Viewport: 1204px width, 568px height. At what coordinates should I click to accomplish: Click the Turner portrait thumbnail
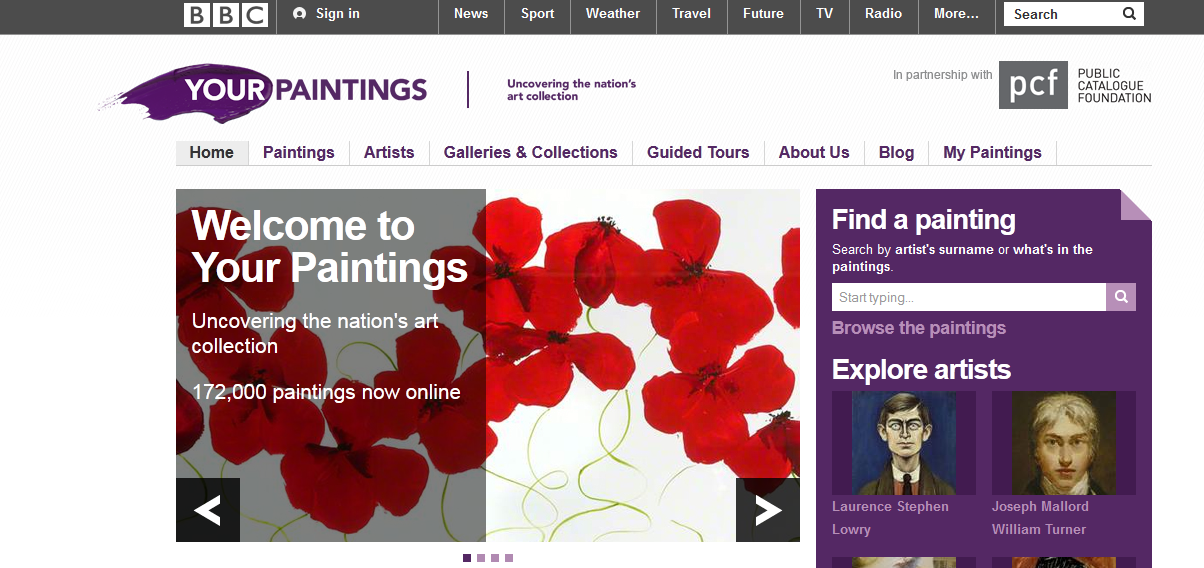[1064, 443]
